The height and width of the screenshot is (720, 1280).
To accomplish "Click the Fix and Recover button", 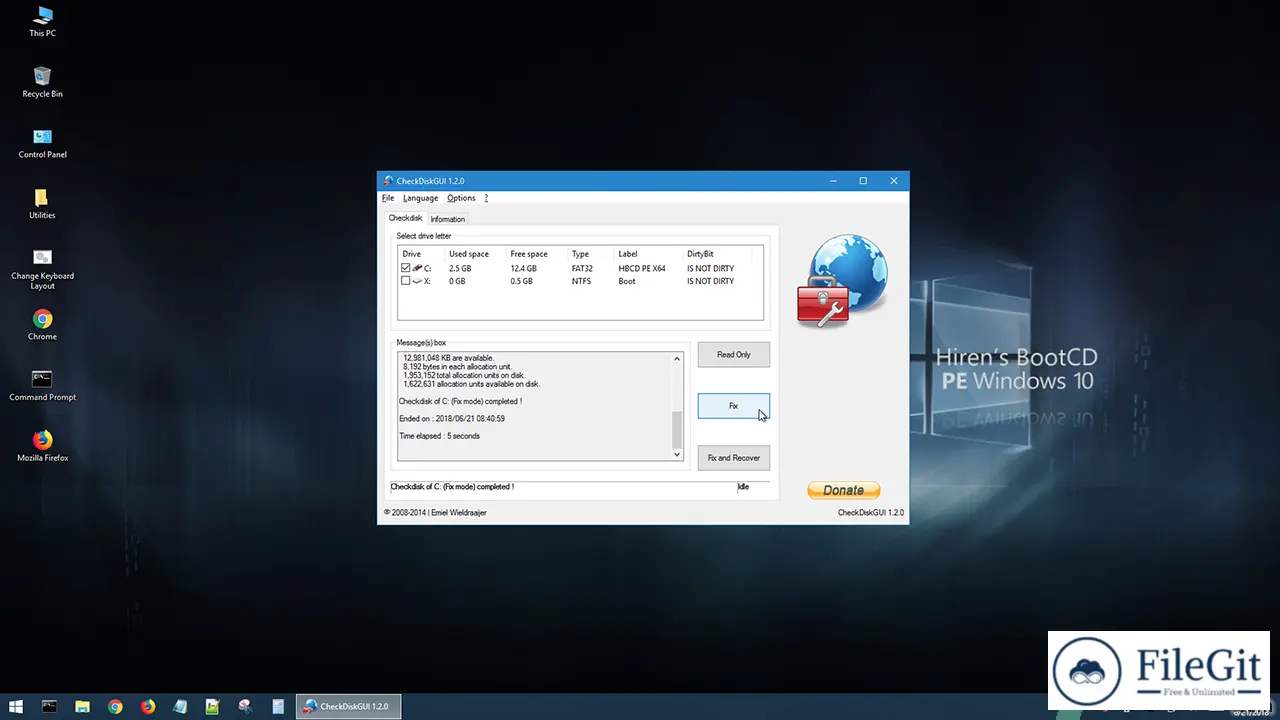I will (733, 458).
